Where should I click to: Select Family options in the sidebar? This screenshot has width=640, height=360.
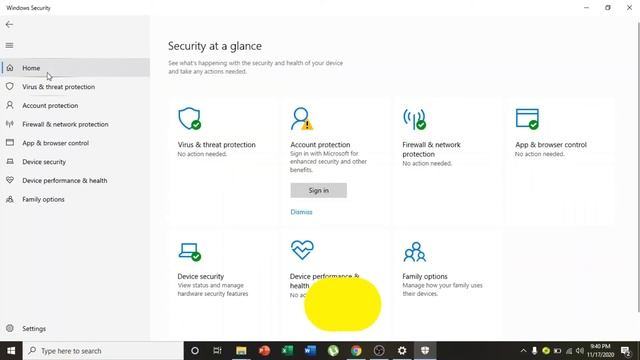[75, 199]
